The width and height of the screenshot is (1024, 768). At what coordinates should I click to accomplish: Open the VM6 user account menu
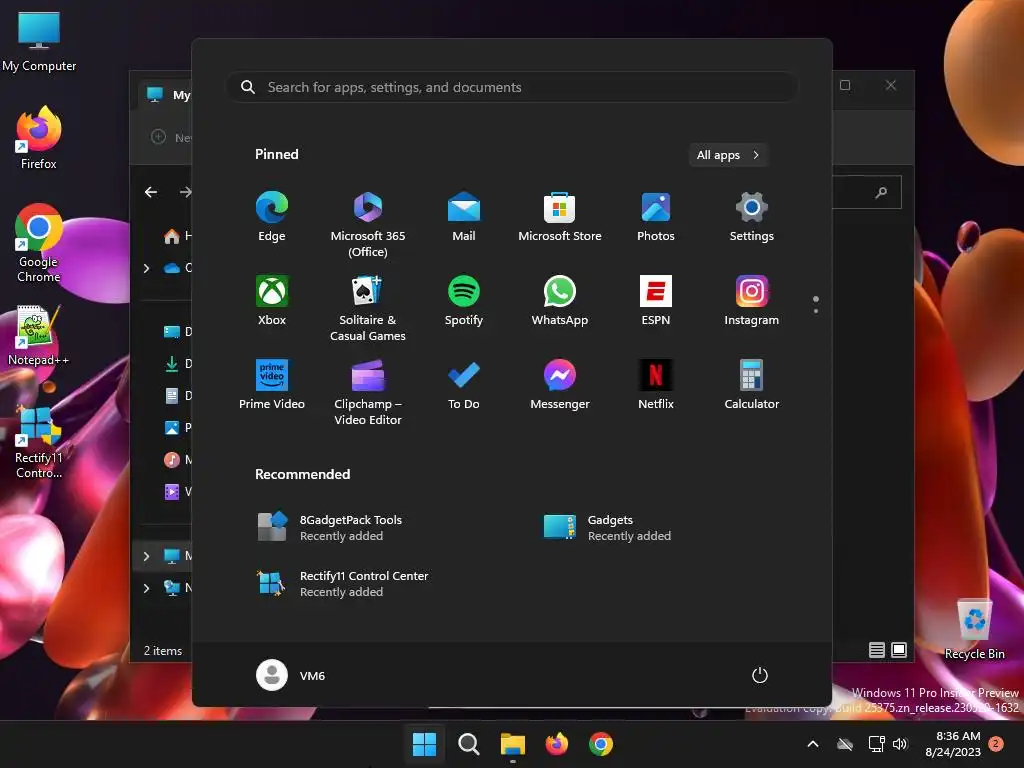point(291,675)
